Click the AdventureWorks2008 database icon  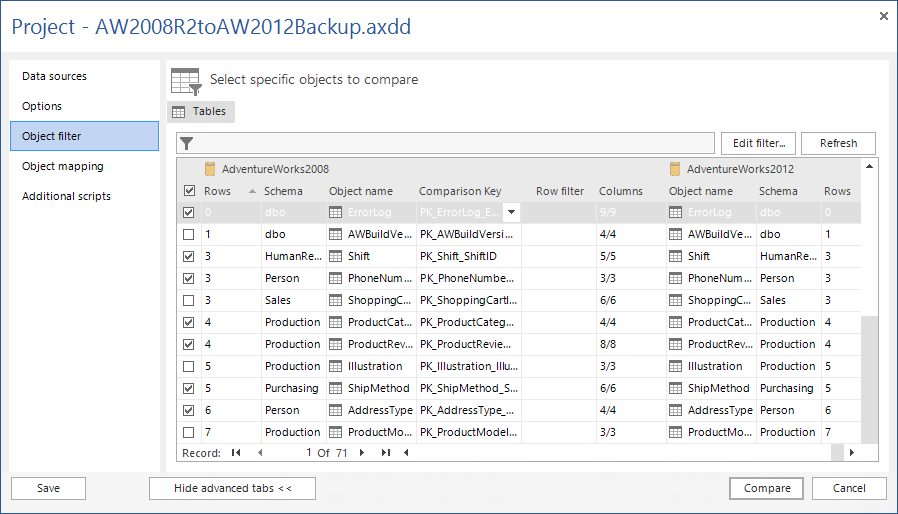[210, 169]
